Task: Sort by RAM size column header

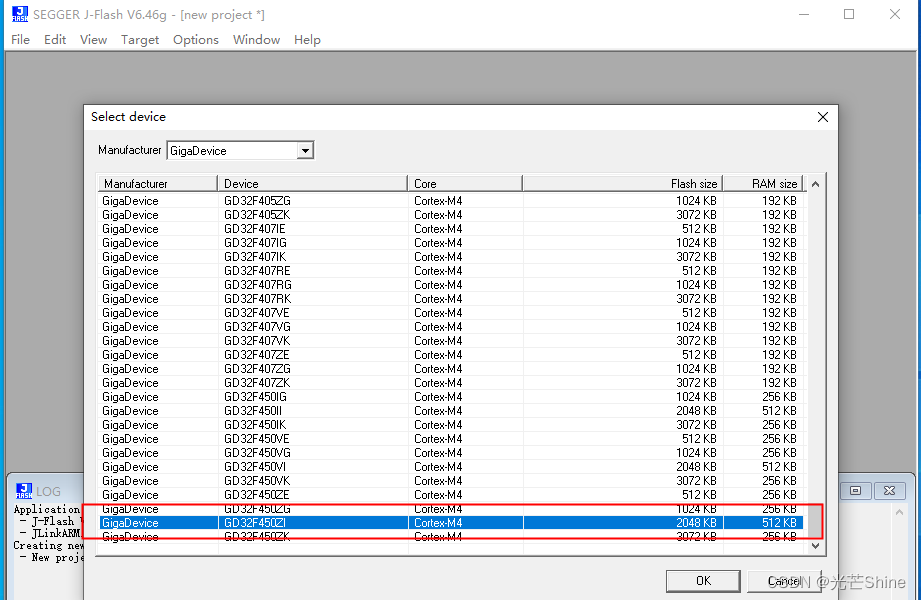Action: pos(763,184)
